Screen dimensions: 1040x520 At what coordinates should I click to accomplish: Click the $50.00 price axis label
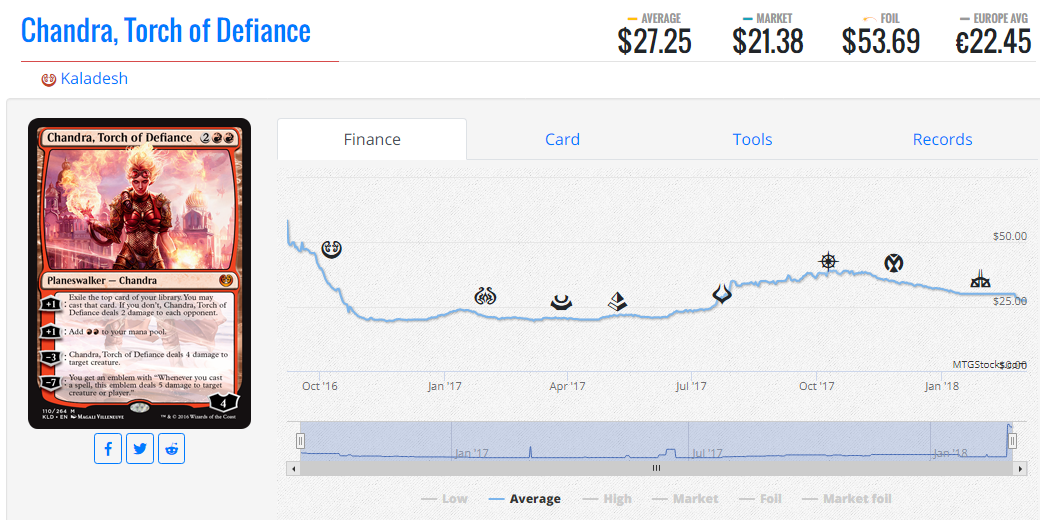pyautogui.click(x=1009, y=236)
